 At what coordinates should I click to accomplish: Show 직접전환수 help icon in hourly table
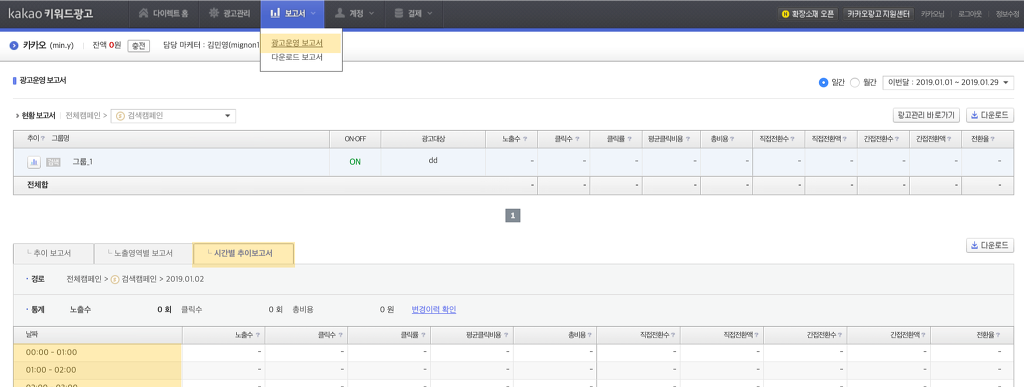pos(673,335)
